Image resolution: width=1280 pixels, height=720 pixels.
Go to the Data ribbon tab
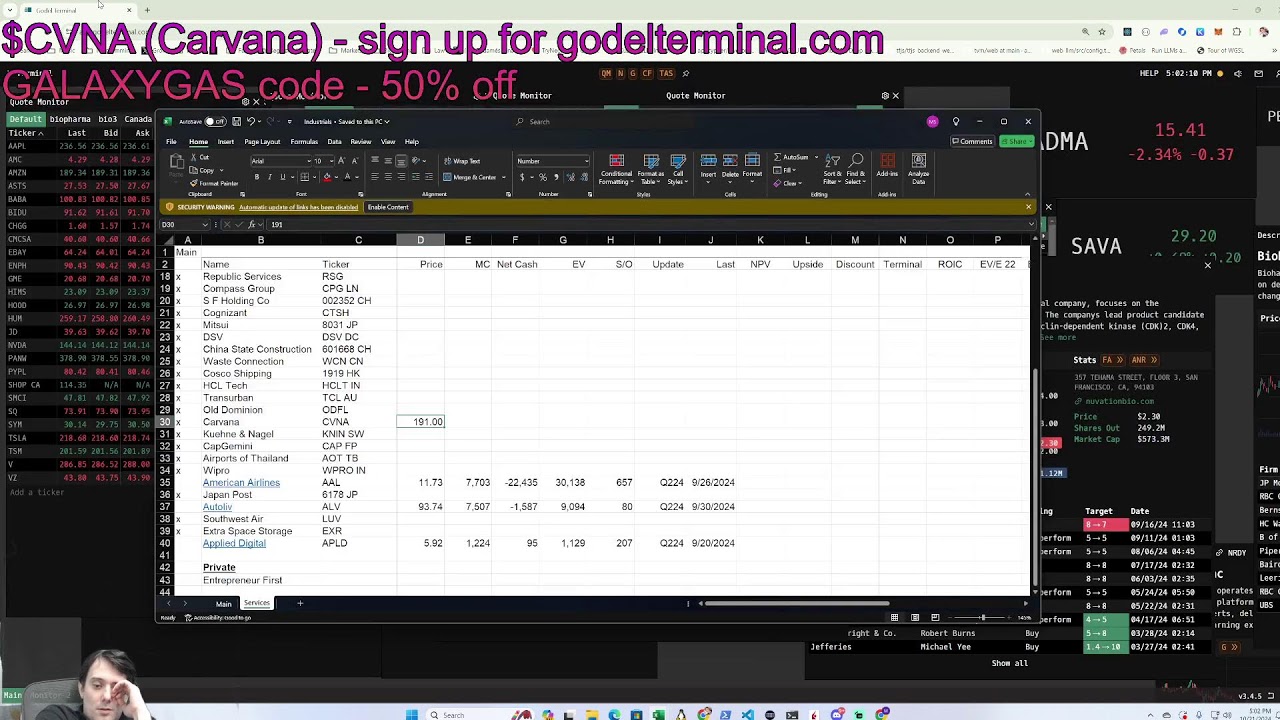334,142
